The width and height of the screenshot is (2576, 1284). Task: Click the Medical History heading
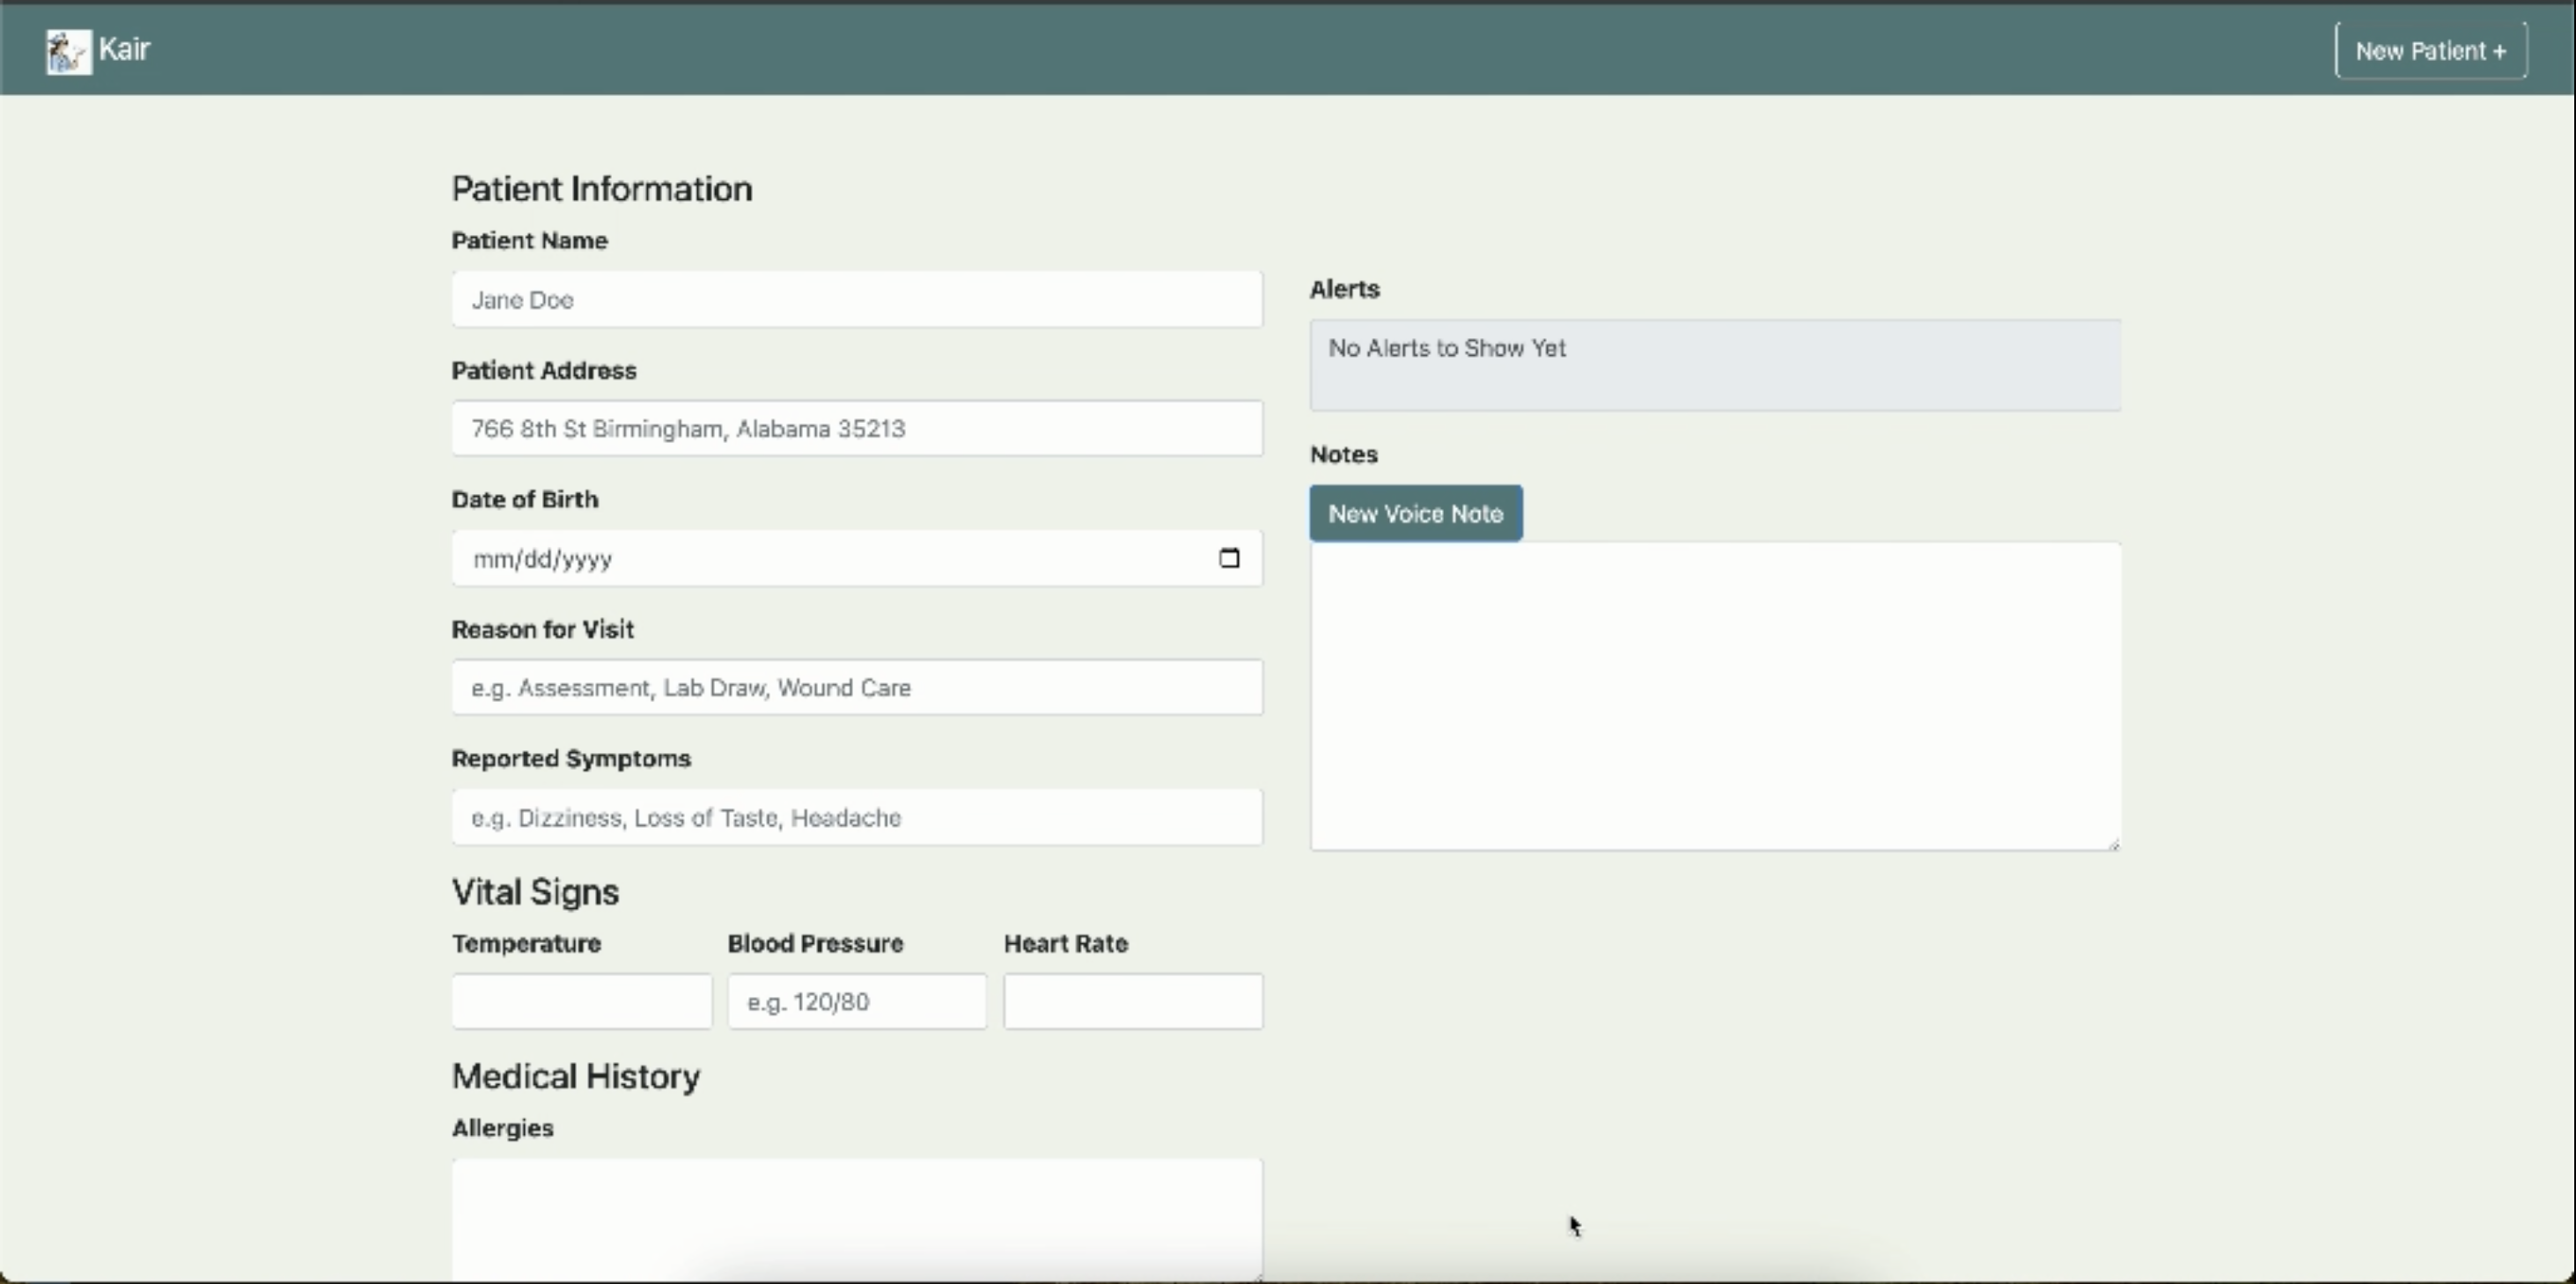(575, 1076)
